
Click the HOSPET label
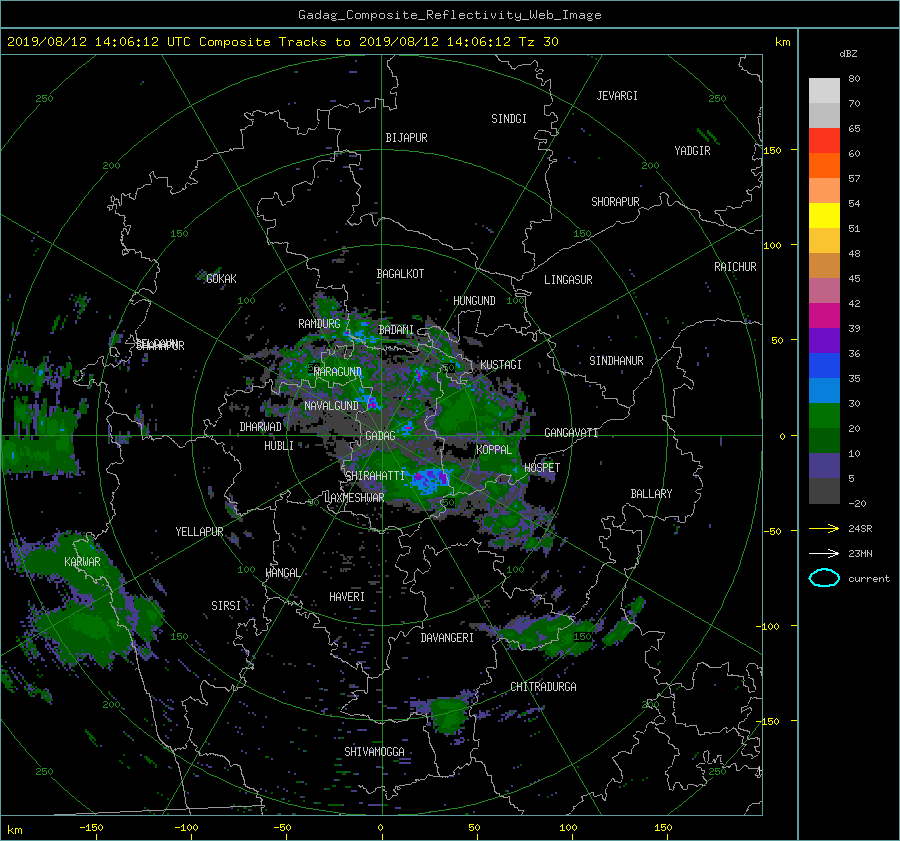tap(542, 468)
